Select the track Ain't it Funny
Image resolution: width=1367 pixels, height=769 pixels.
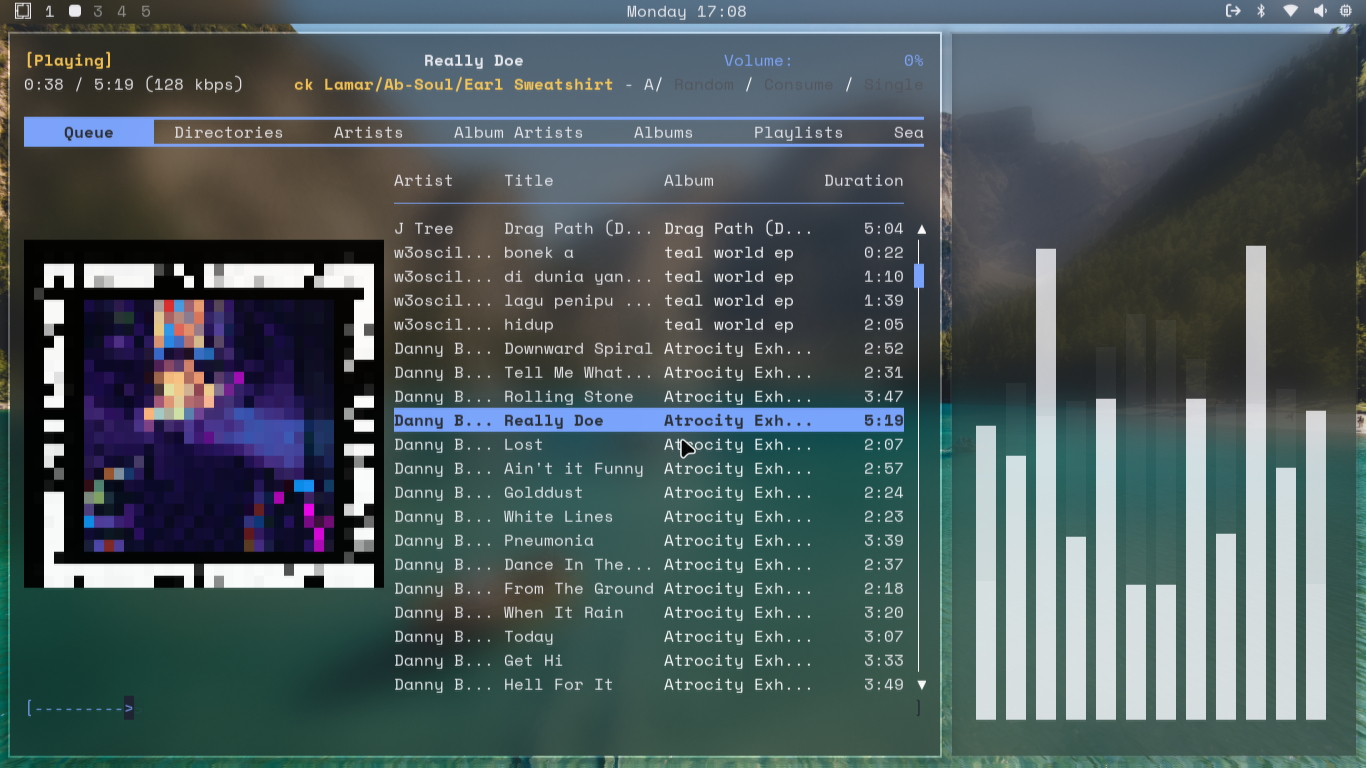pos(649,469)
